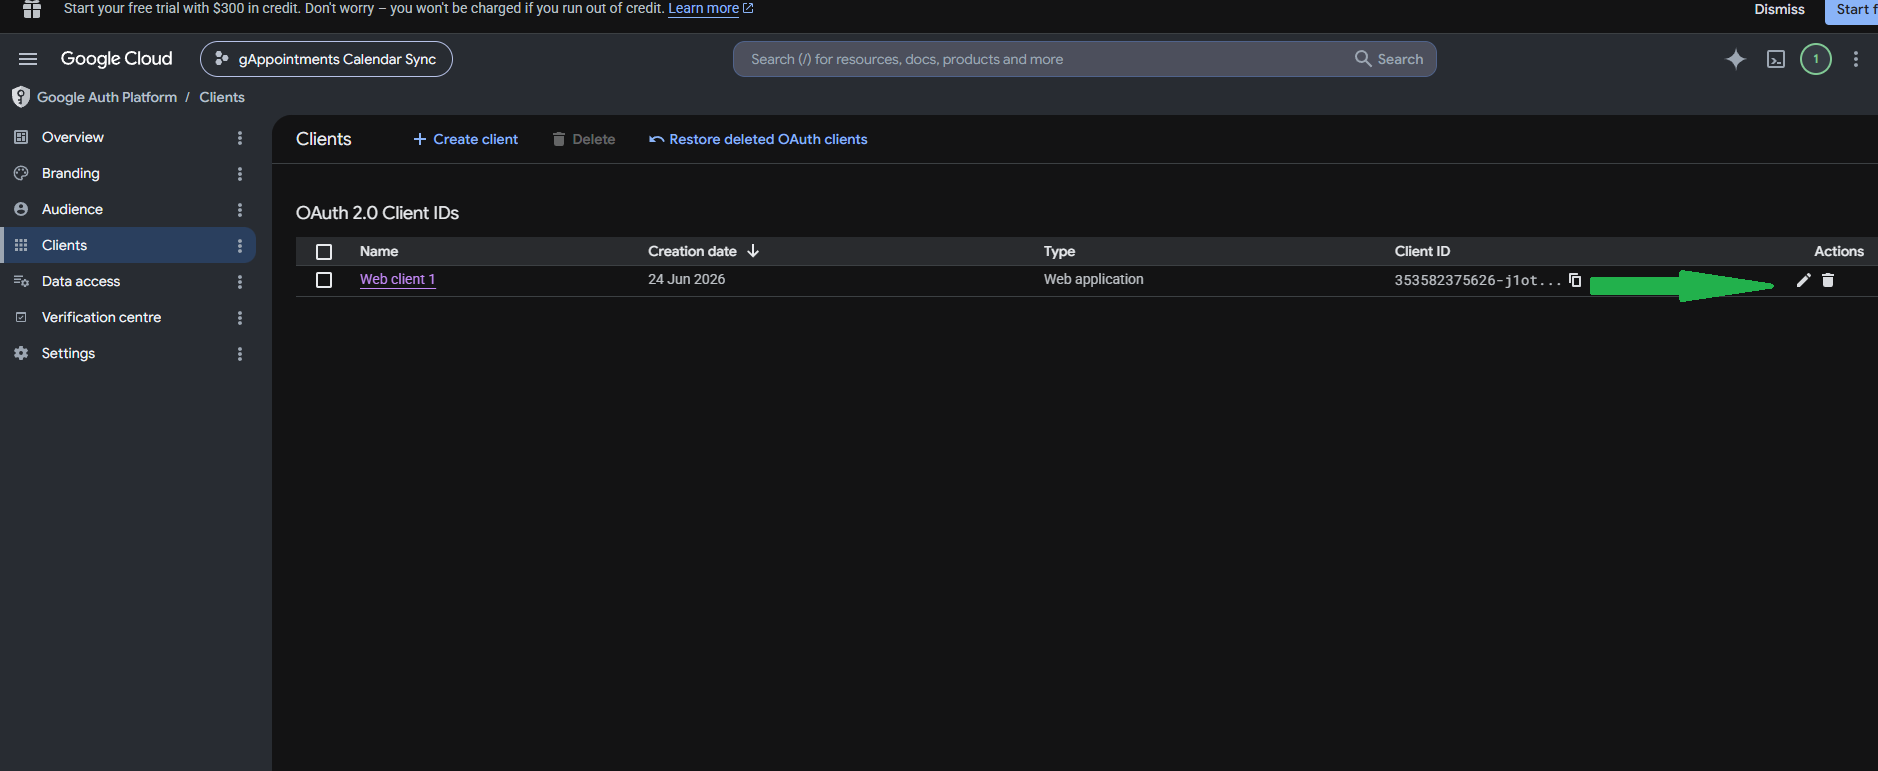Dismiss the free trial banner
1878x771 pixels.
pos(1779,9)
